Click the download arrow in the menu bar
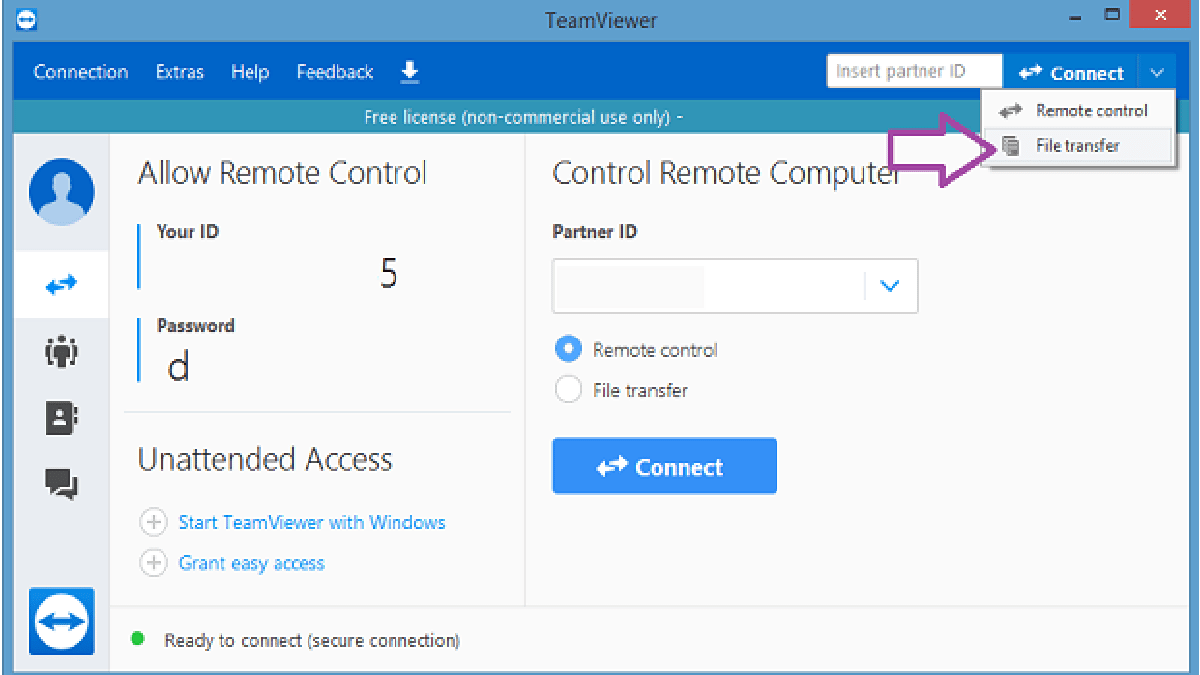The height and width of the screenshot is (675, 1200). 409,71
